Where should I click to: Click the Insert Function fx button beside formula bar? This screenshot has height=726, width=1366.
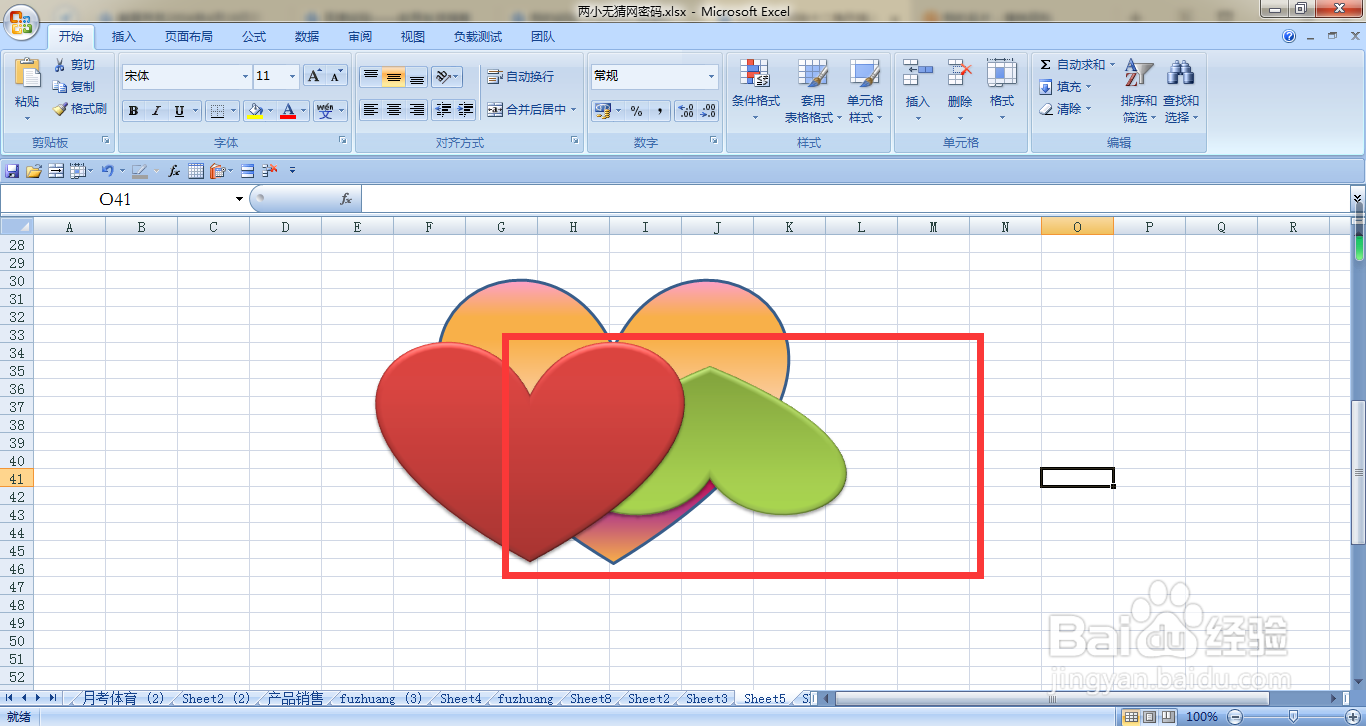pos(346,199)
